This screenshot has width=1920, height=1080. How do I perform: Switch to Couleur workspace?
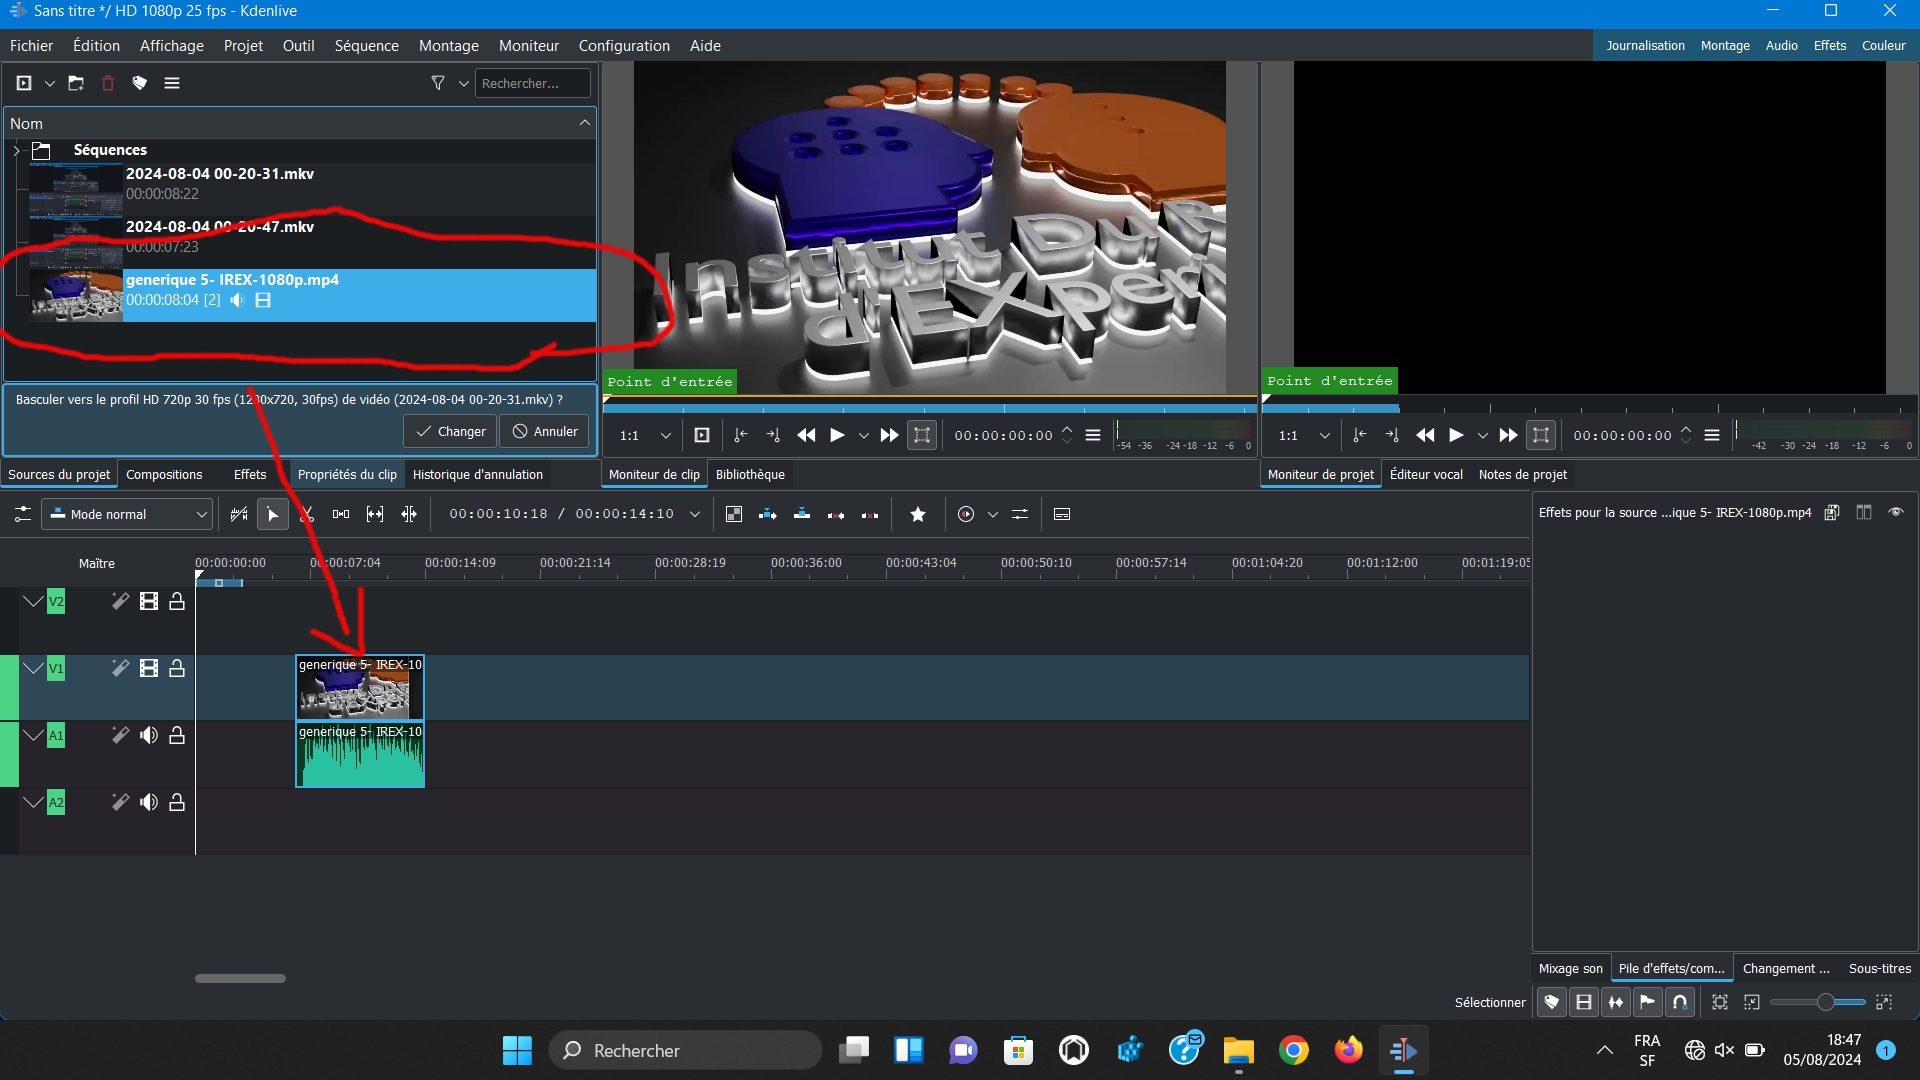[x=1883, y=46]
